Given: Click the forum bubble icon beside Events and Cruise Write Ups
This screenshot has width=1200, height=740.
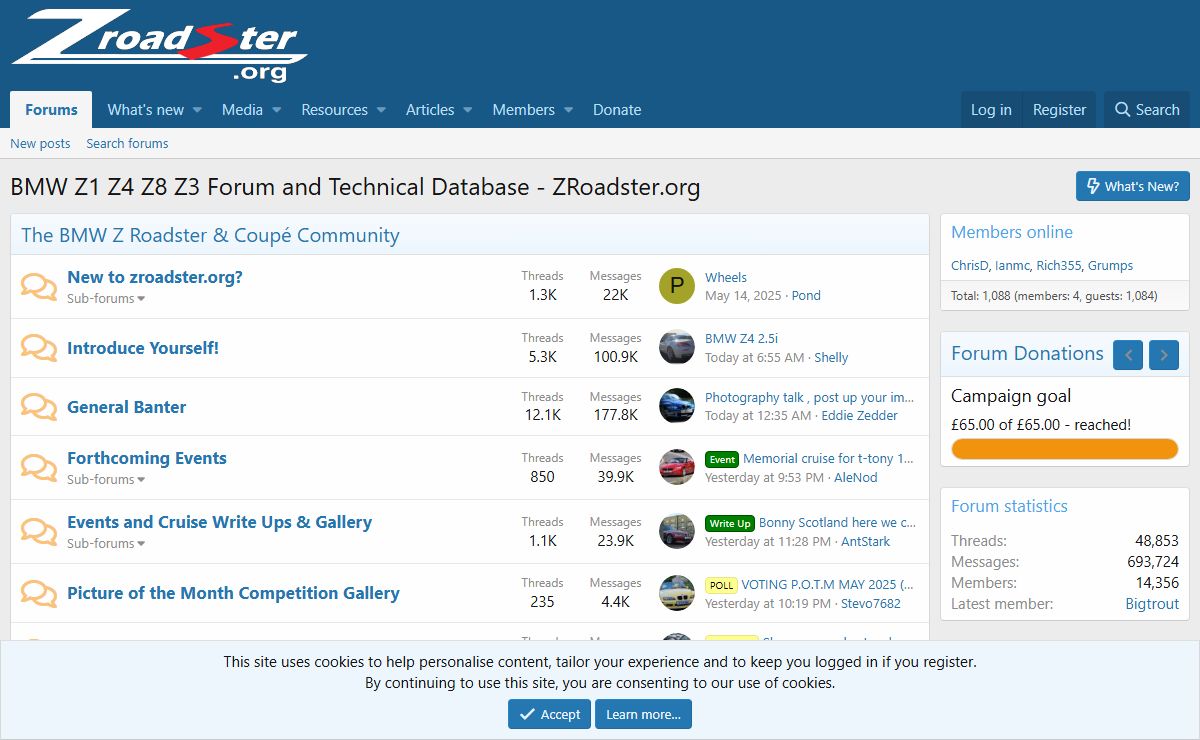Looking at the screenshot, I should pos(39,532).
